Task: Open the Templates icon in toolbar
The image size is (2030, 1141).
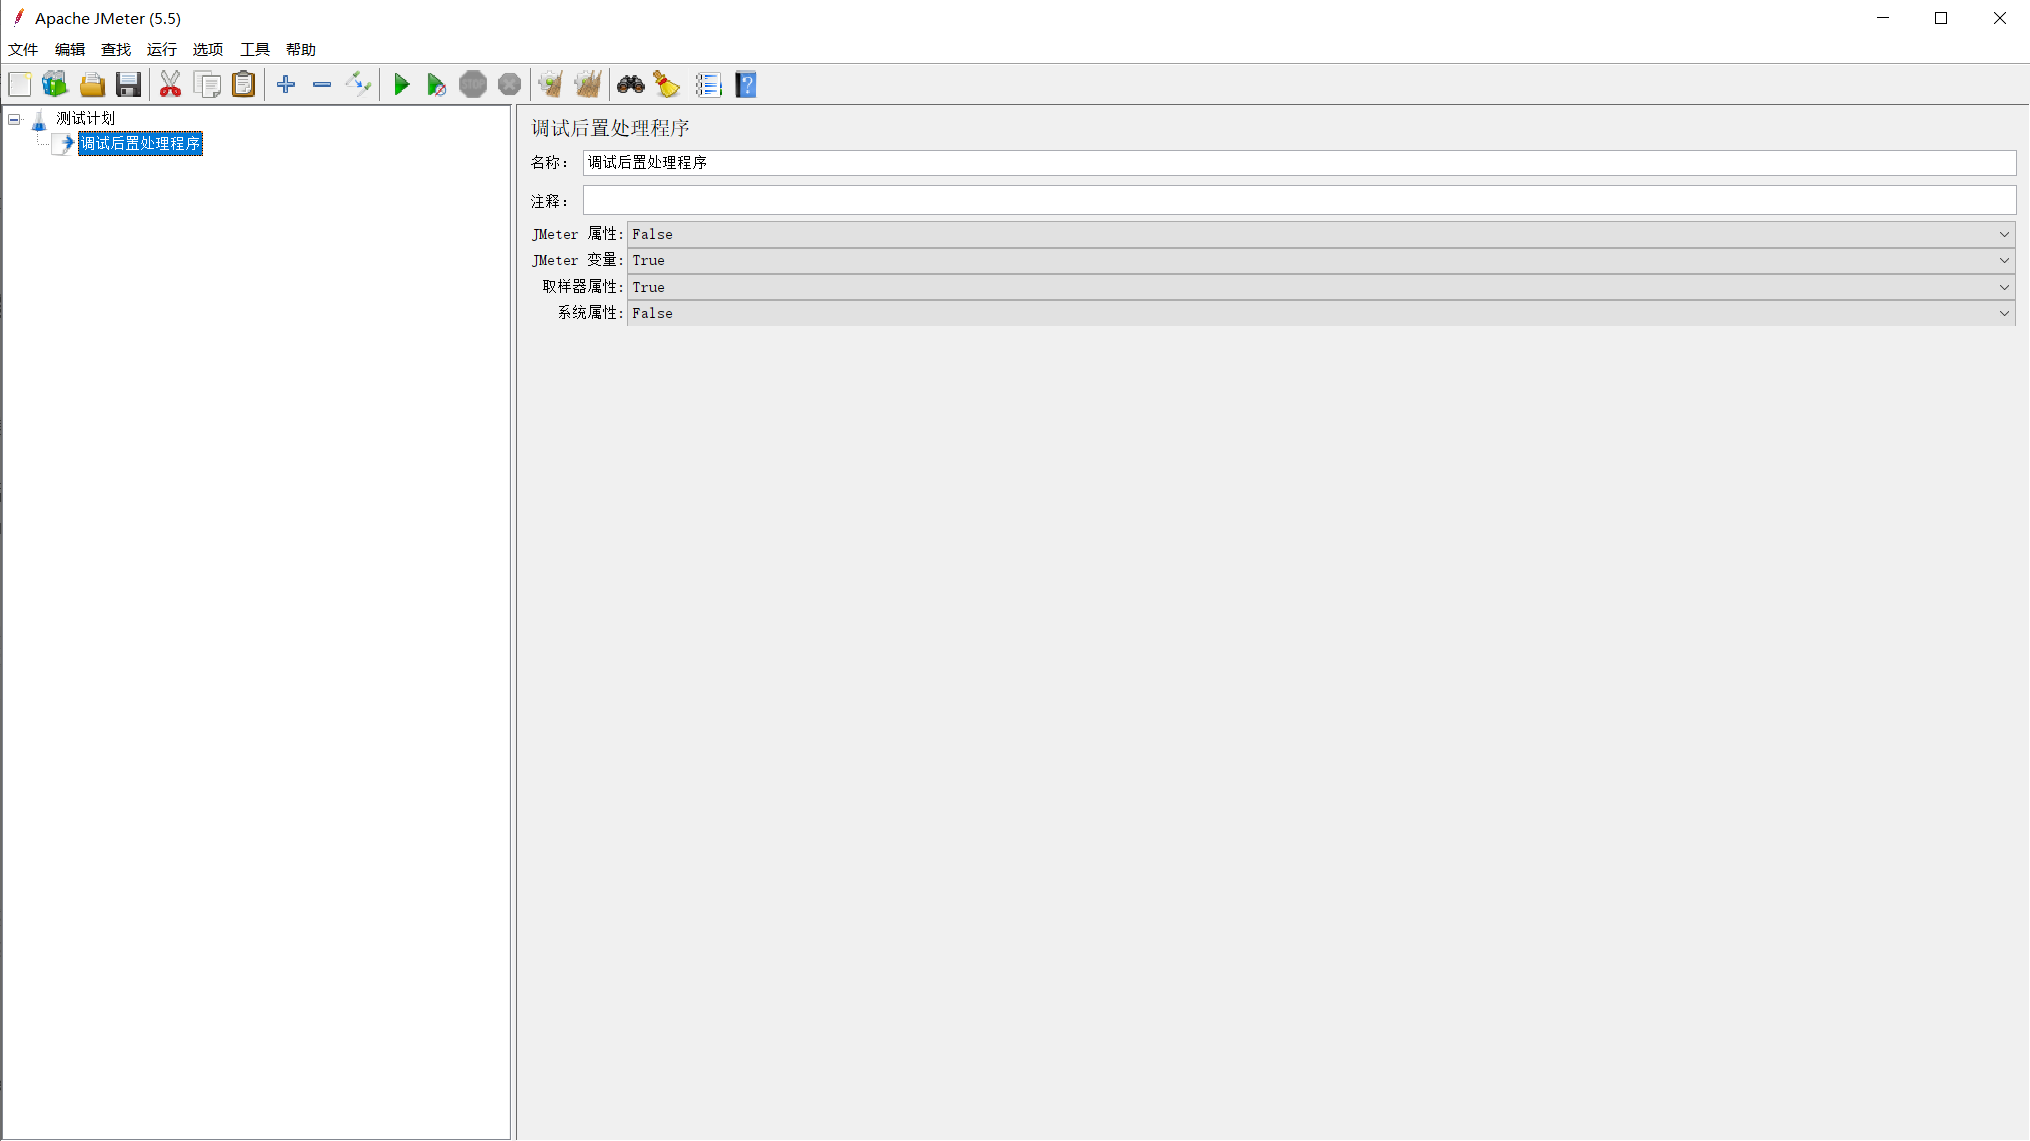Action: pos(55,85)
